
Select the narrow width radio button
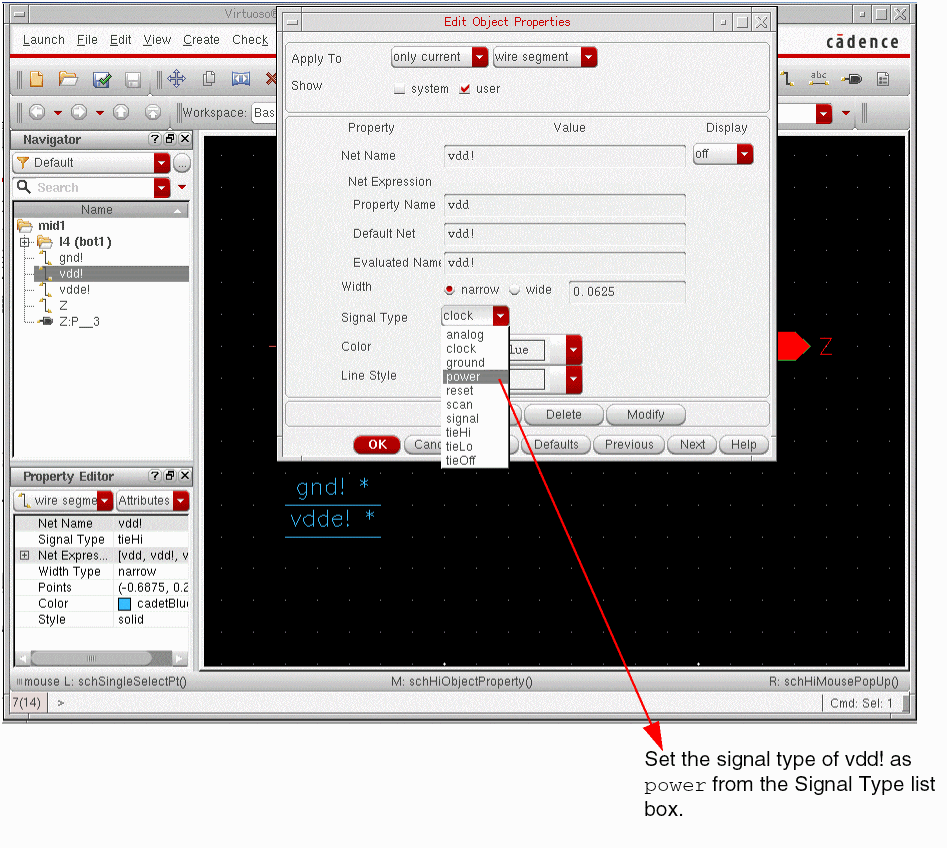[x=449, y=290]
